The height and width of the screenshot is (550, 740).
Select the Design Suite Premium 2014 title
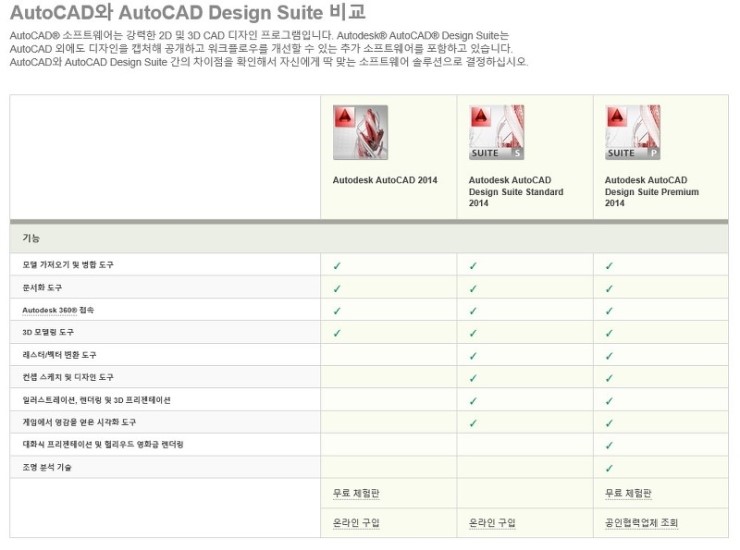652,191
